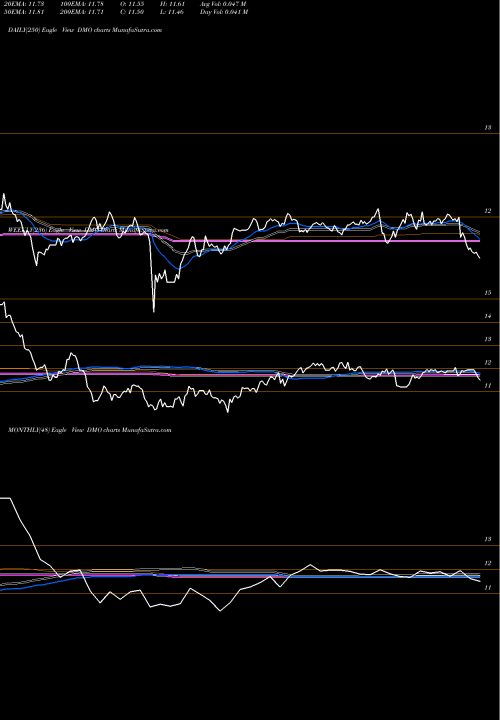Click the 14 price label on weekly chart

488,316
